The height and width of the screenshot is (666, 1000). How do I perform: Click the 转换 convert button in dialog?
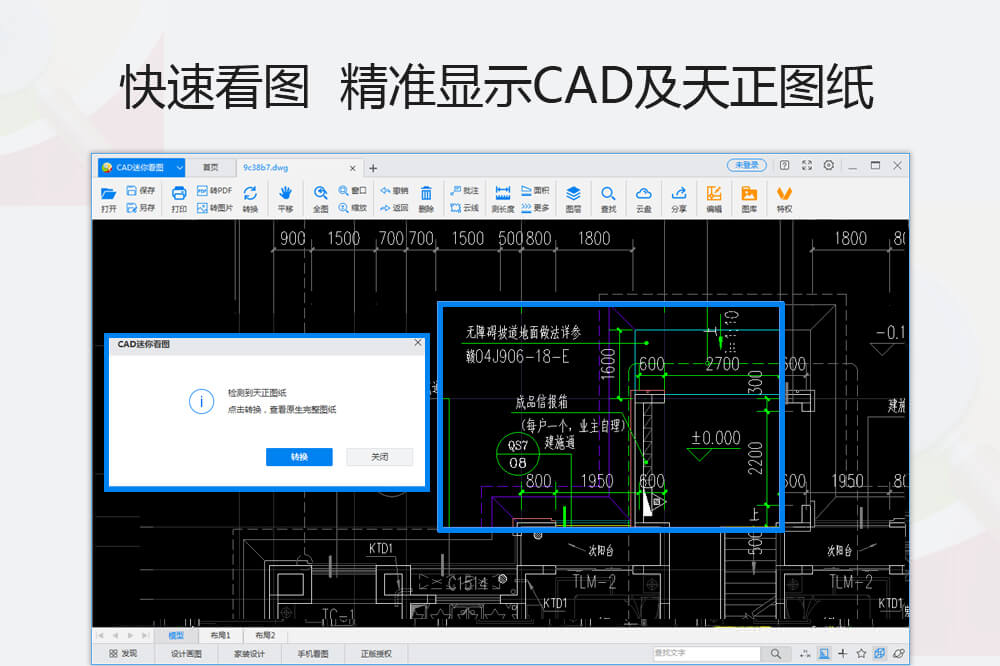tap(297, 456)
